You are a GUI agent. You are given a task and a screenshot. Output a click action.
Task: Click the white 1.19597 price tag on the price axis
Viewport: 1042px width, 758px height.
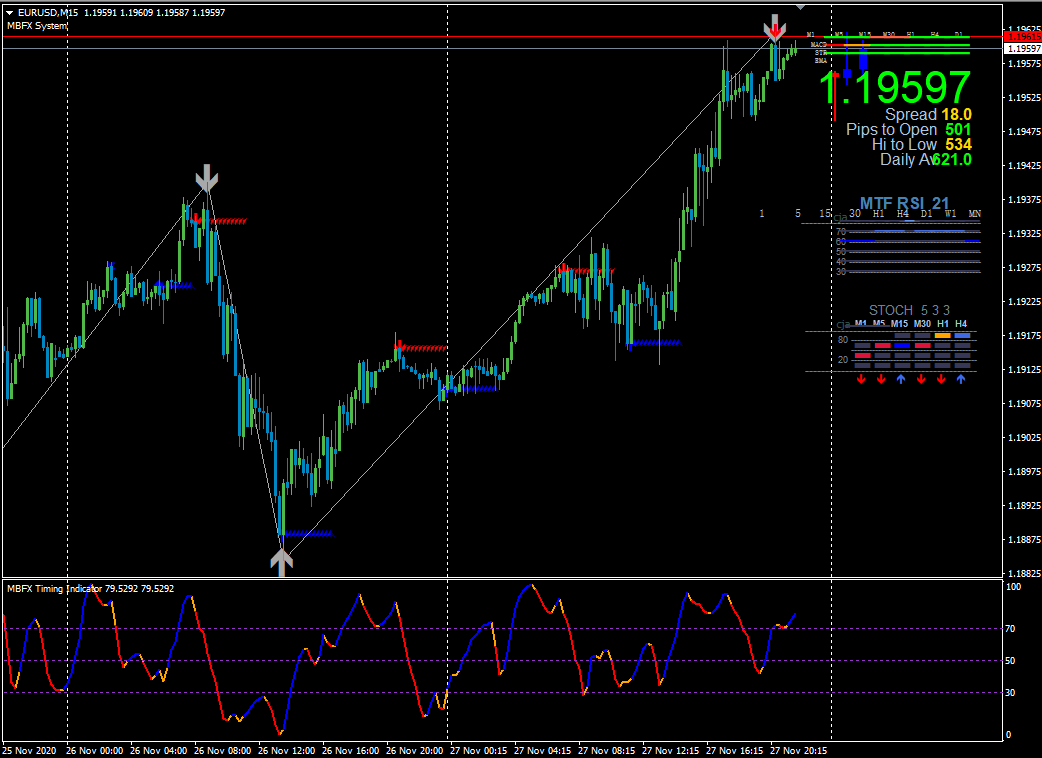point(1024,49)
